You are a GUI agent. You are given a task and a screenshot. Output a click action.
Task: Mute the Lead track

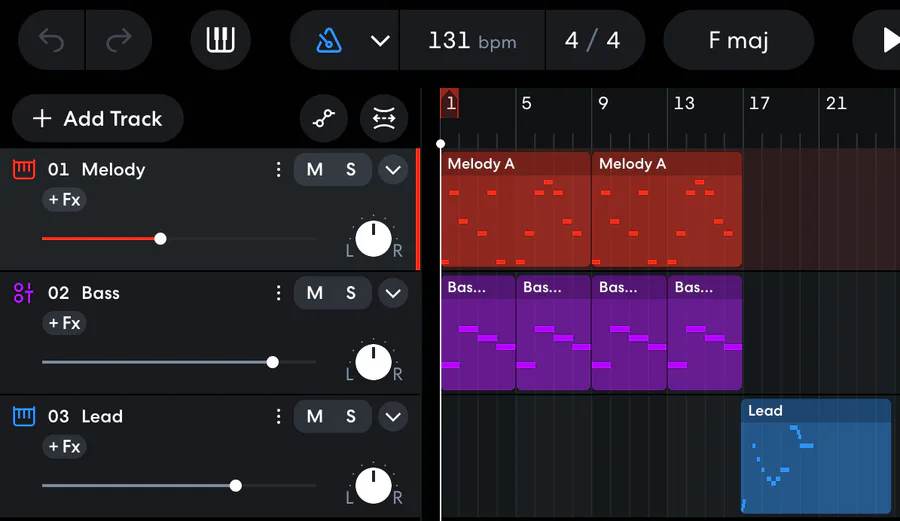click(x=315, y=416)
